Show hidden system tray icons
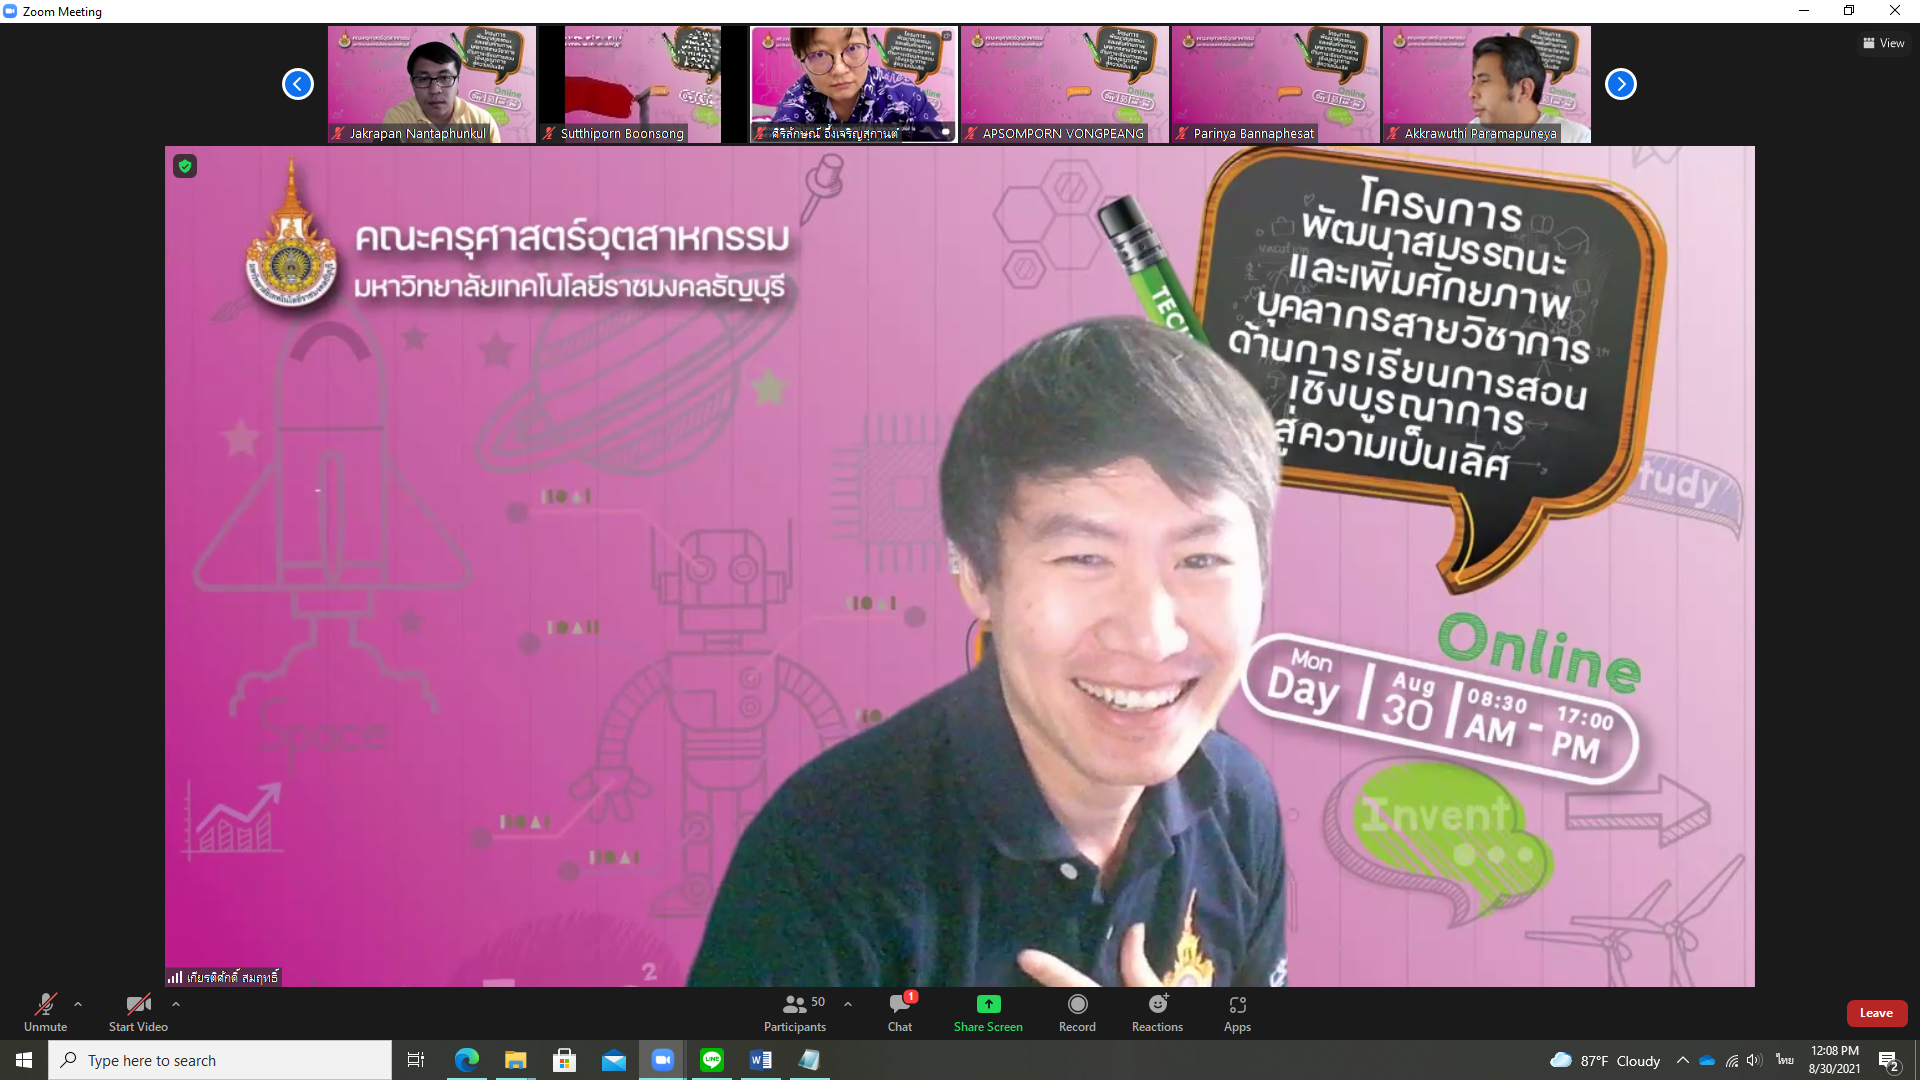Viewport: 1920px width, 1080px height. point(1682,1060)
